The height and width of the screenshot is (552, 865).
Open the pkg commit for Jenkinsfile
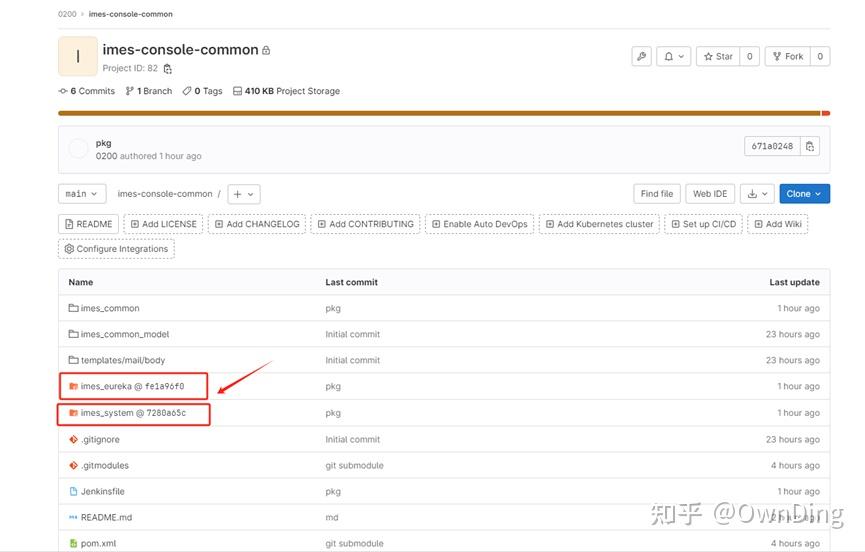pos(333,491)
